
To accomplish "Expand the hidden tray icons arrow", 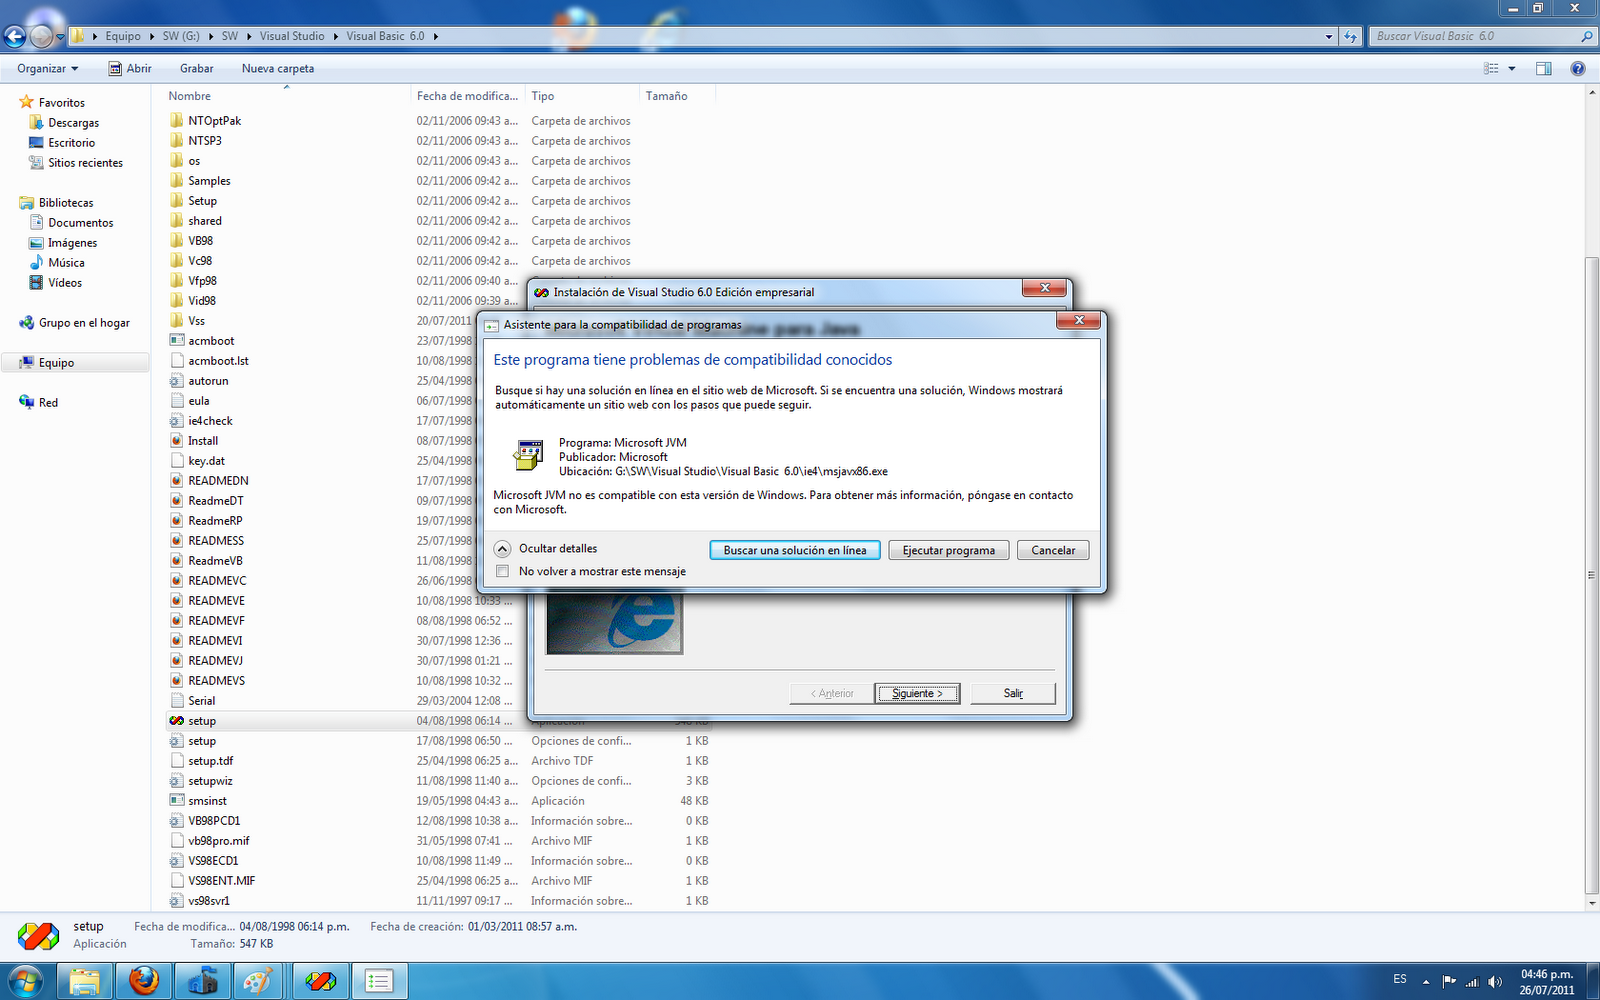I will pyautogui.click(x=1426, y=981).
